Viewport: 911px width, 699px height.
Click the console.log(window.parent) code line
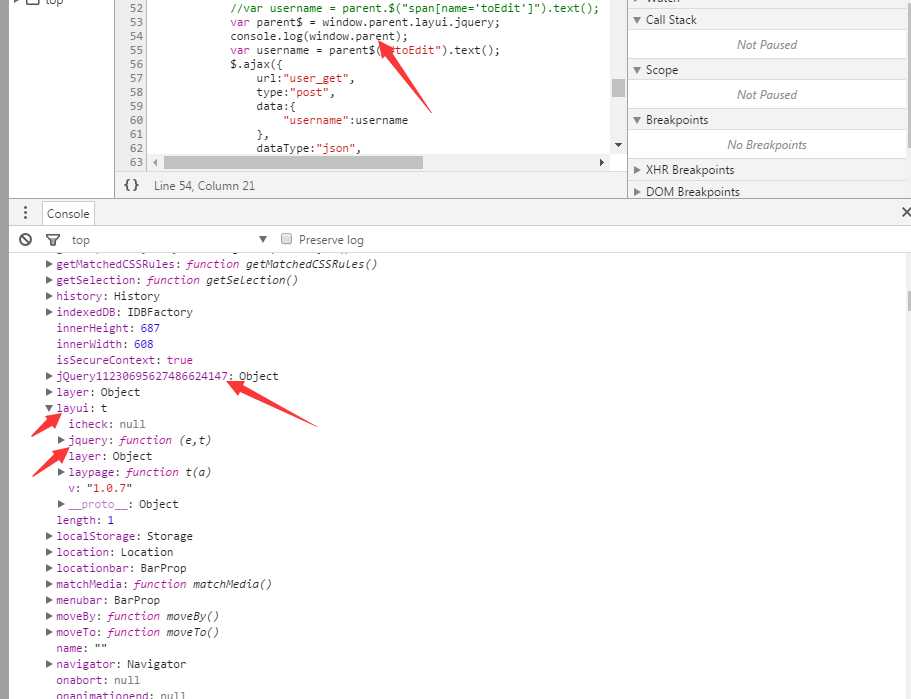pos(319,36)
